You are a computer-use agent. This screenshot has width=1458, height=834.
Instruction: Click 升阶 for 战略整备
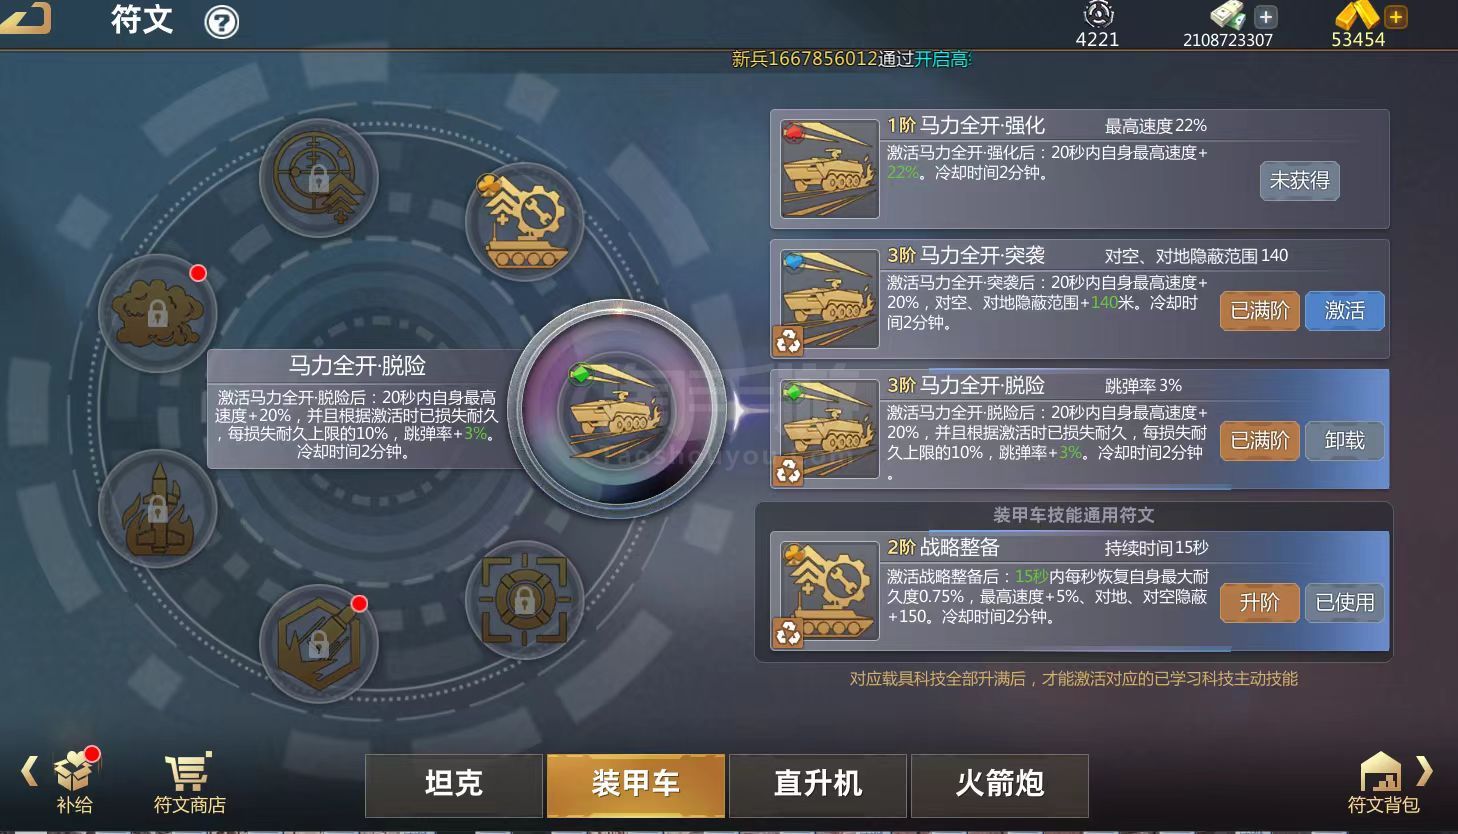coord(1260,603)
